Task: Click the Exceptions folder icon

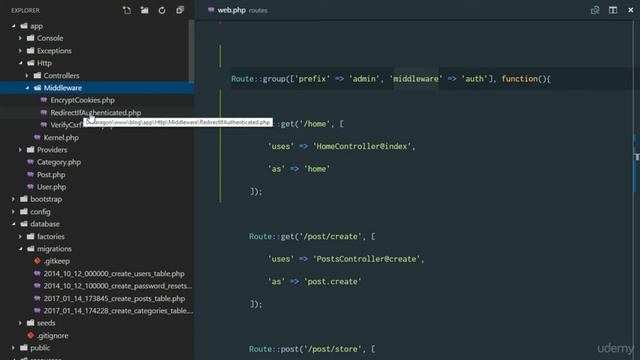Action: point(31,51)
